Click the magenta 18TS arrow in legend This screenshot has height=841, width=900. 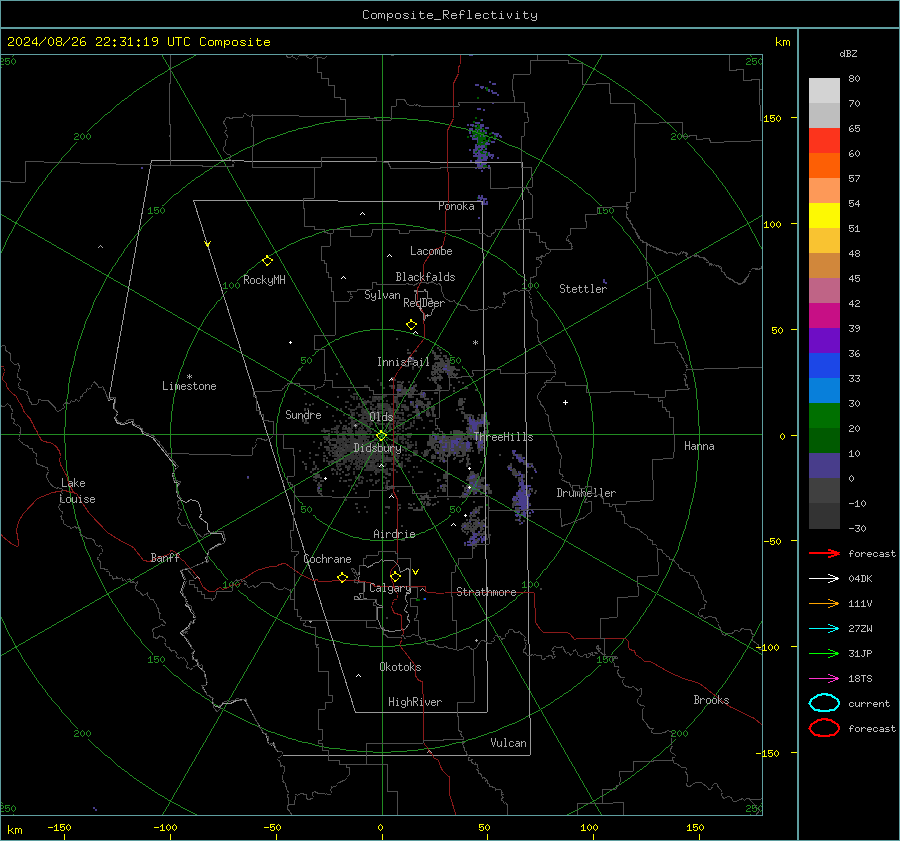coord(824,679)
